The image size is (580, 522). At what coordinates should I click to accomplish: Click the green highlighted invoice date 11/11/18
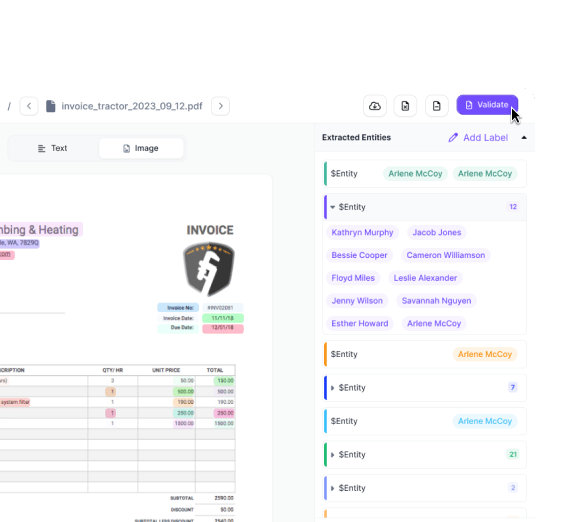[223, 318]
